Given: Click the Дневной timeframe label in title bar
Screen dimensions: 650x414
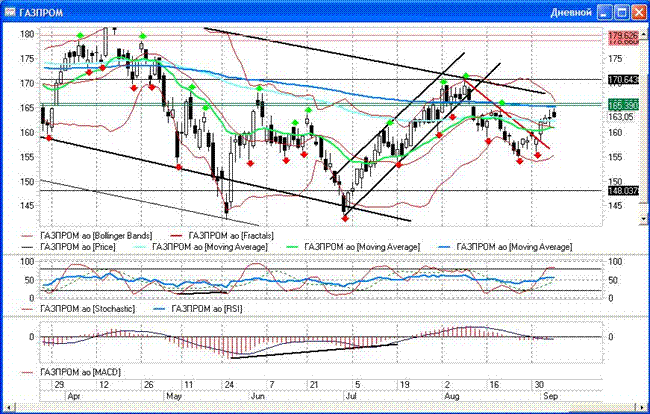Looking at the screenshot, I should click(x=571, y=12).
